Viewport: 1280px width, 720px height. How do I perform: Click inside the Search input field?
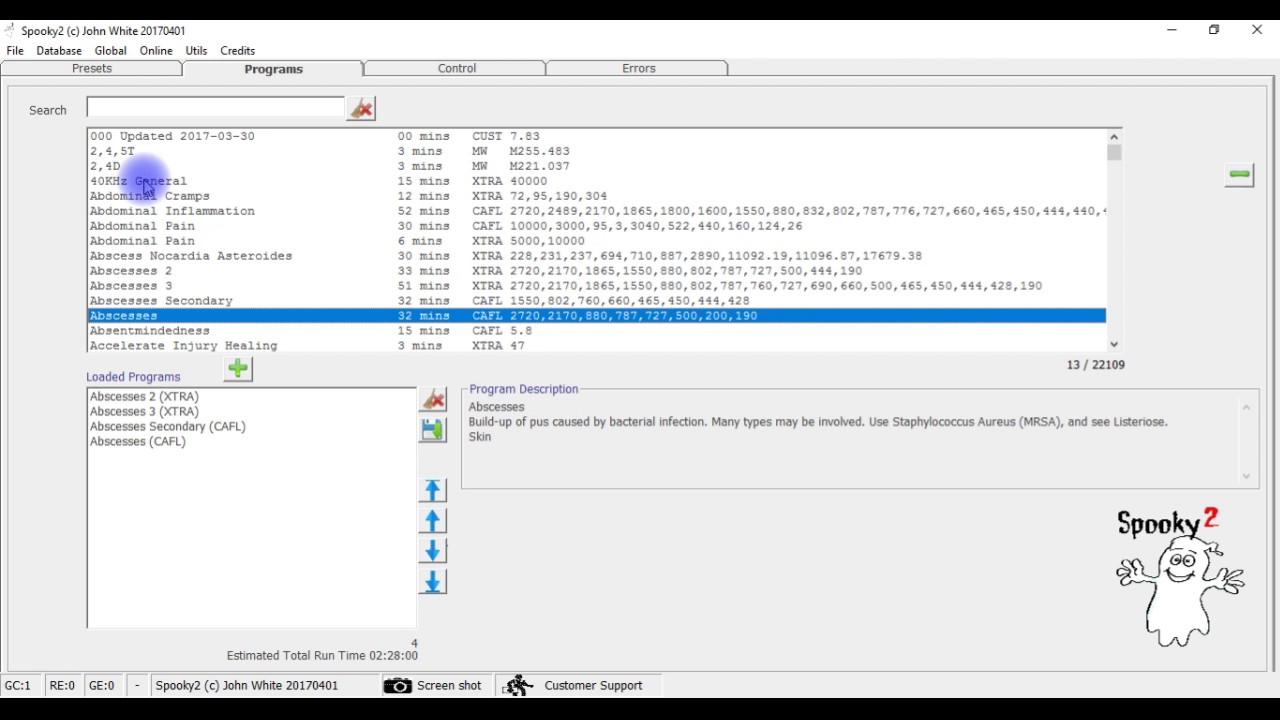click(215, 107)
